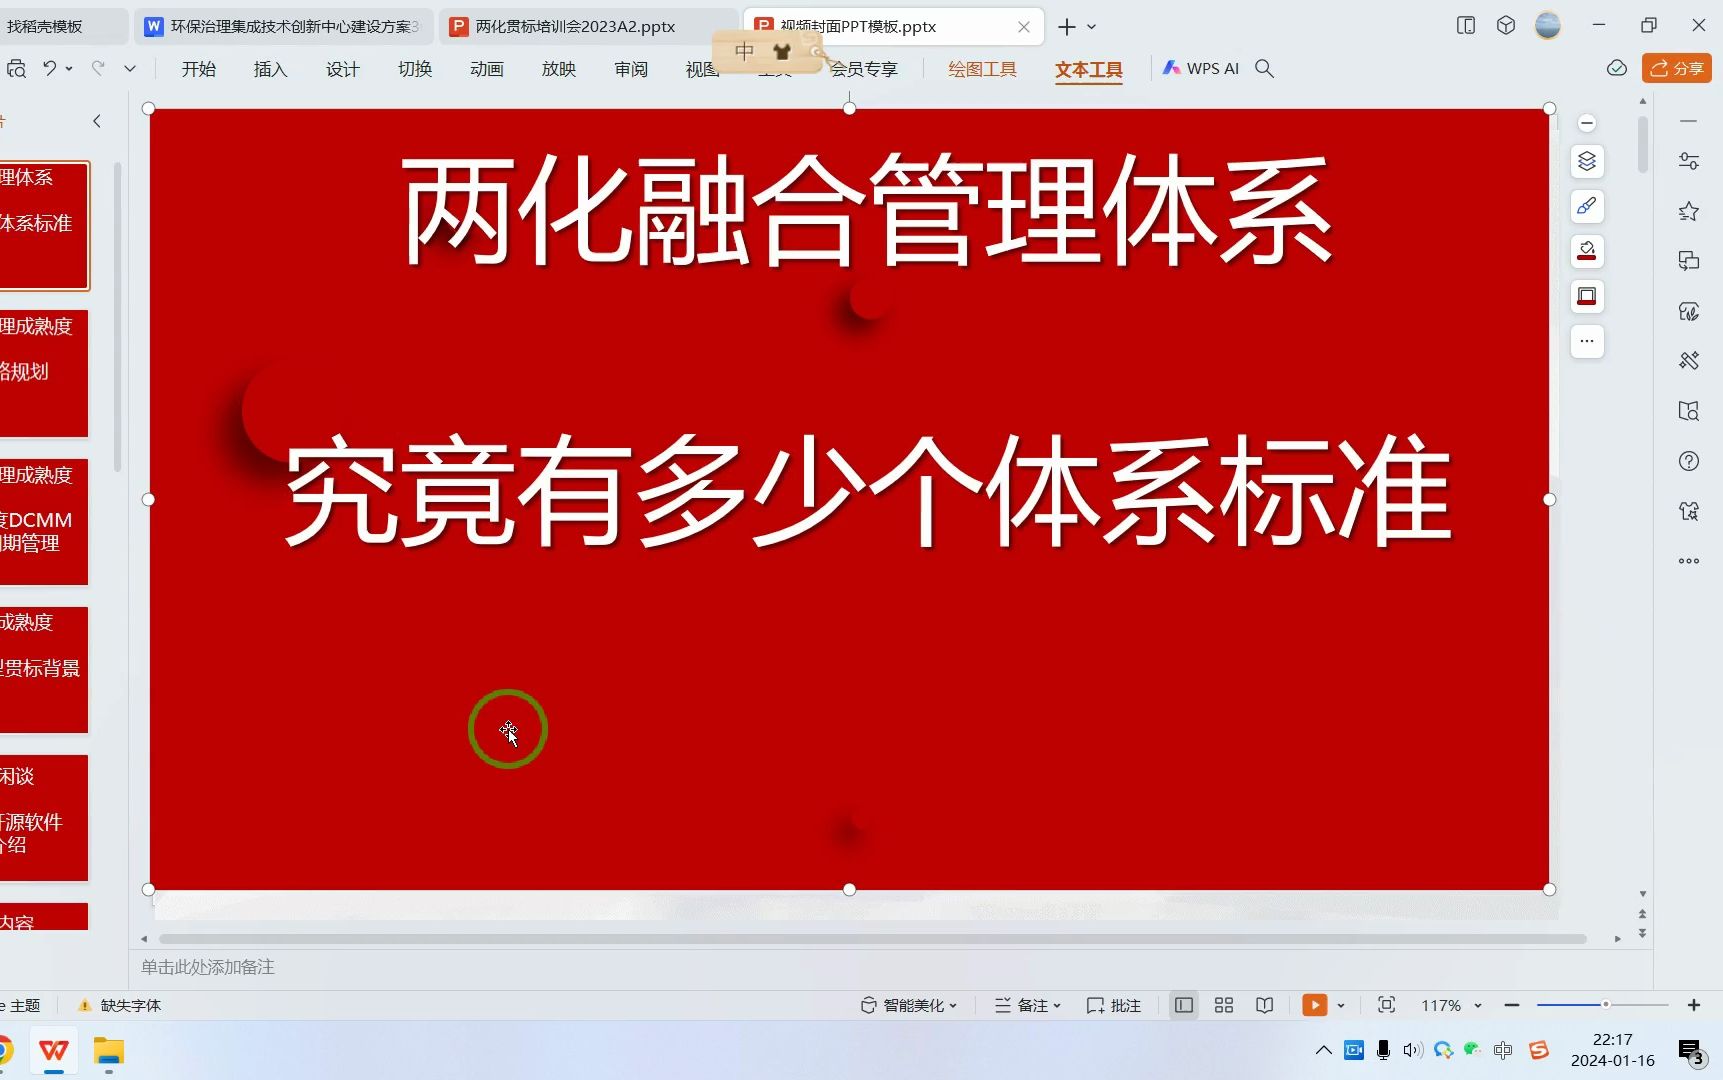The width and height of the screenshot is (1723, 1080).
Task: Open the resource search map icon
Action: tap(1689, 410)
